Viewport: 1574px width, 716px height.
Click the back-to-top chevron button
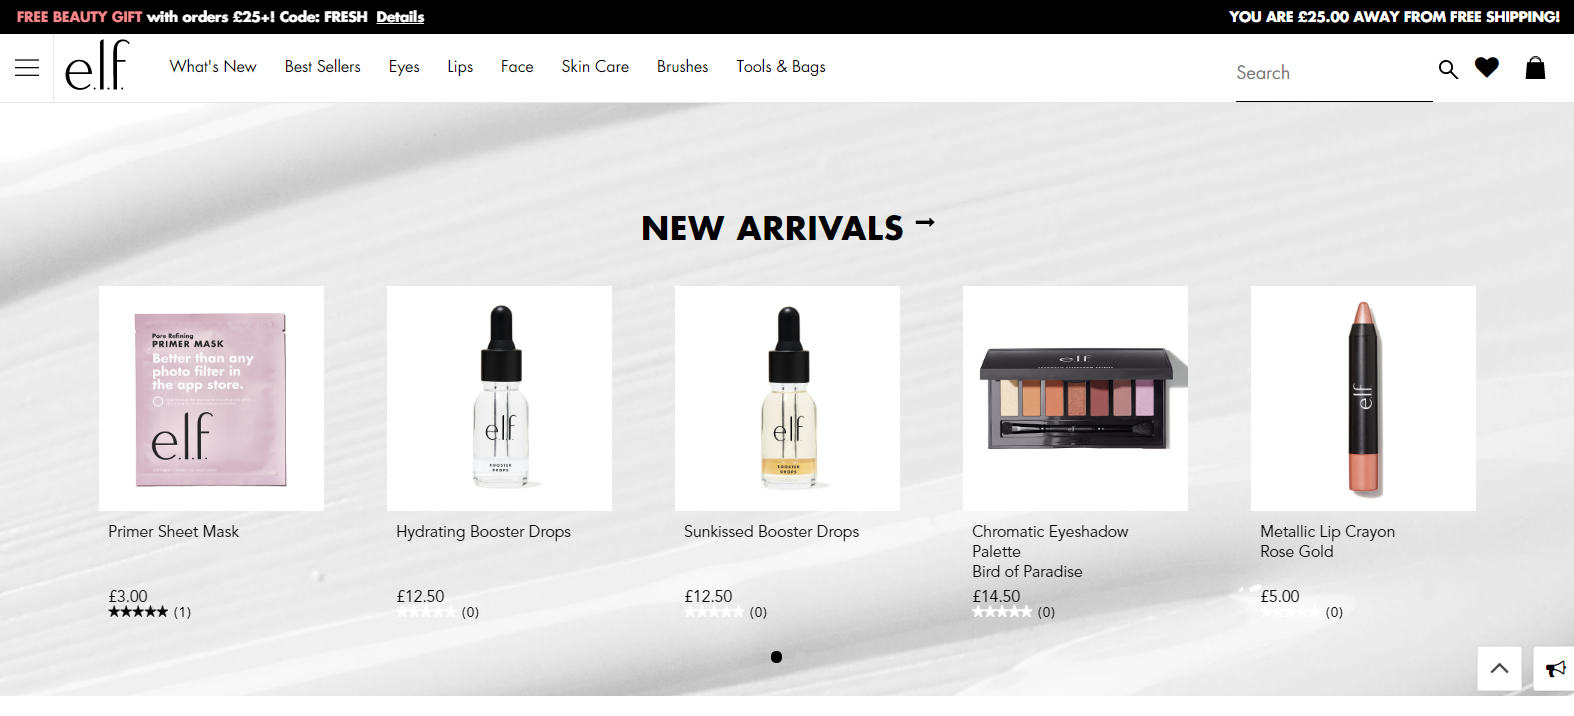(1499, 668)
